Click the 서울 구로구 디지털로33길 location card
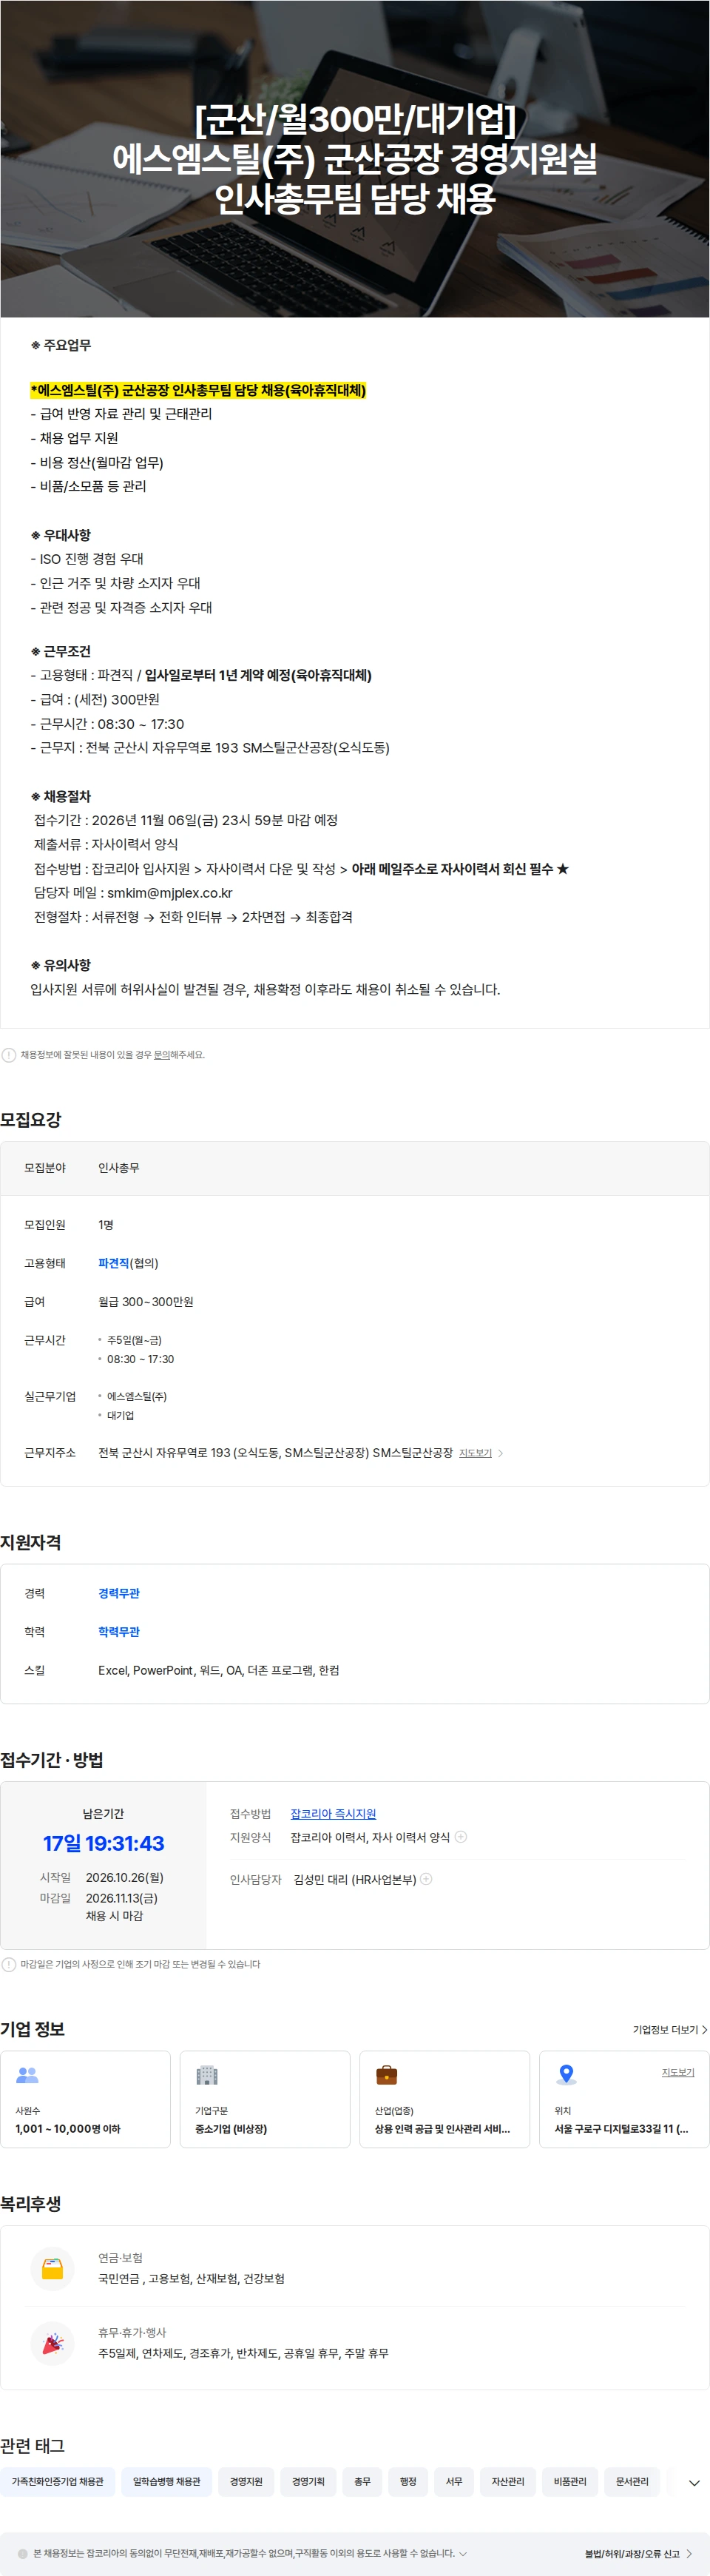This screenshot has height=2576, width=710. tap(624, 2099)
